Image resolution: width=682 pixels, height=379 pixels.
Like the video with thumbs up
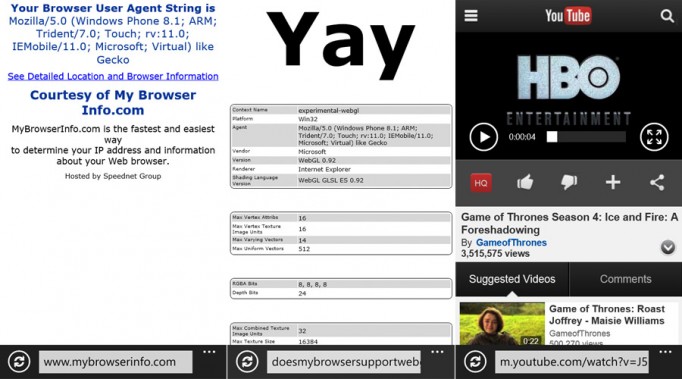point(525,182)
